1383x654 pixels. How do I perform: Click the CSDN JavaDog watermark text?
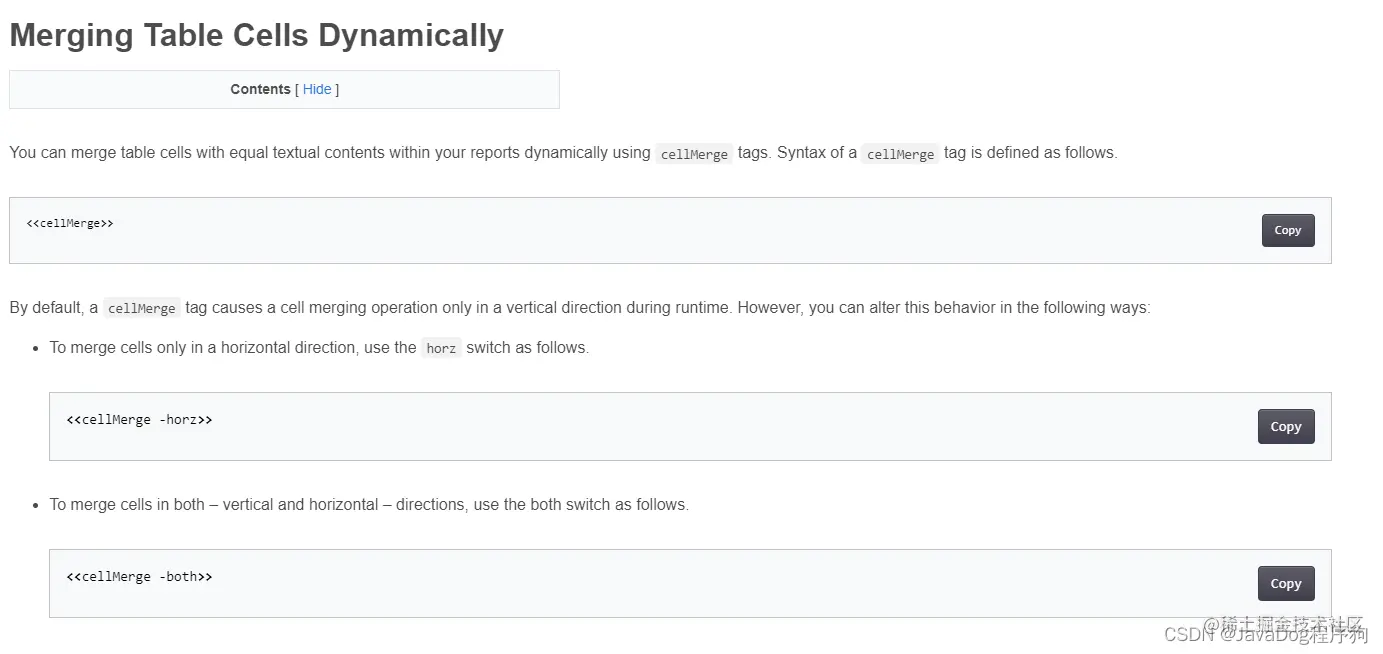(x=1265, y=635)
